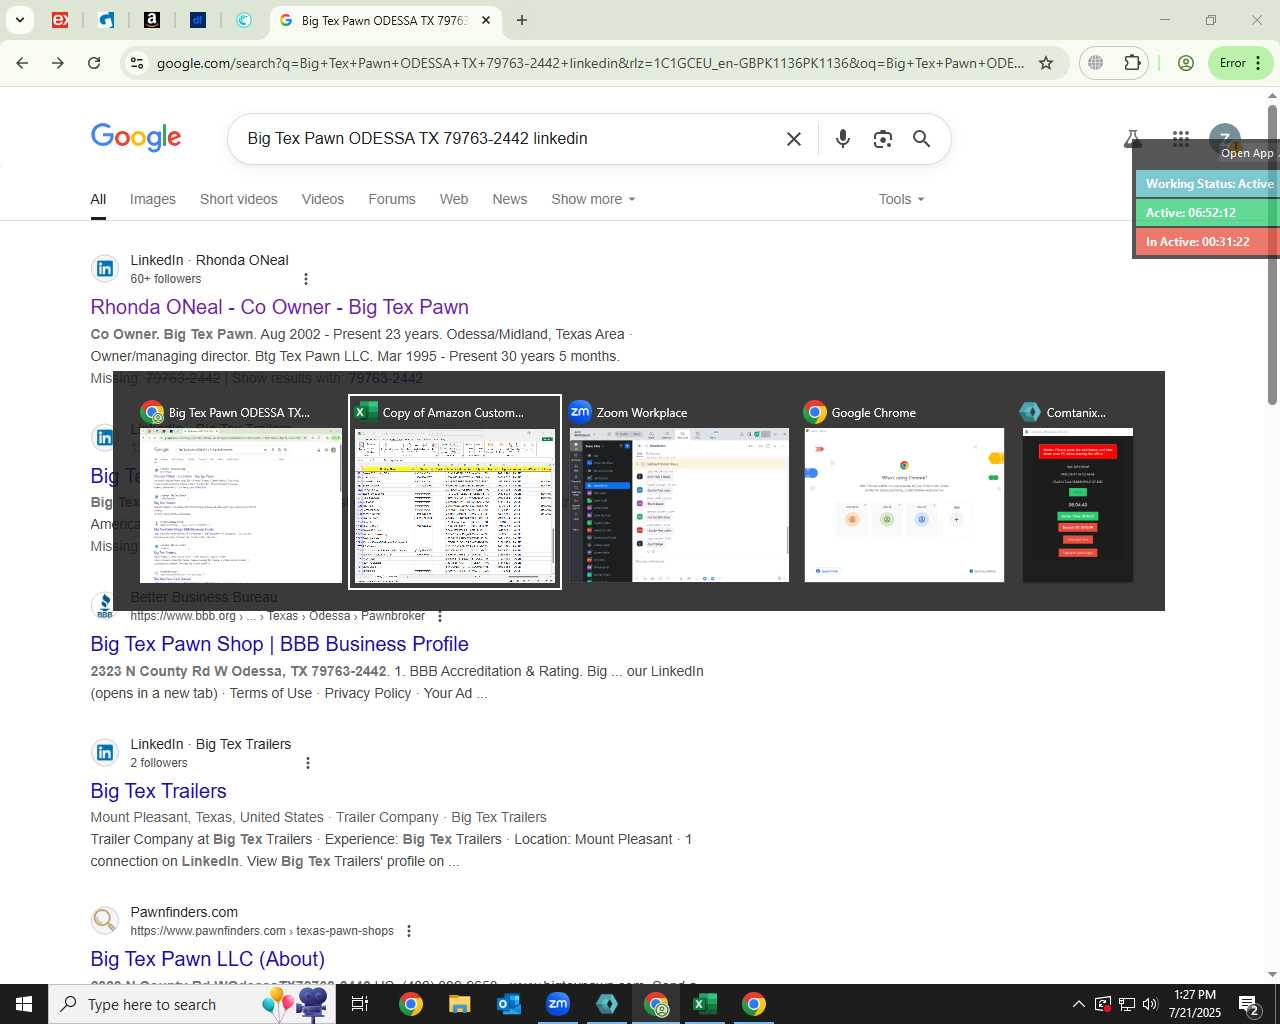1280x1024 pixels.
Task: Open the Big Tex Trailers result link
Action: [159, 791]
